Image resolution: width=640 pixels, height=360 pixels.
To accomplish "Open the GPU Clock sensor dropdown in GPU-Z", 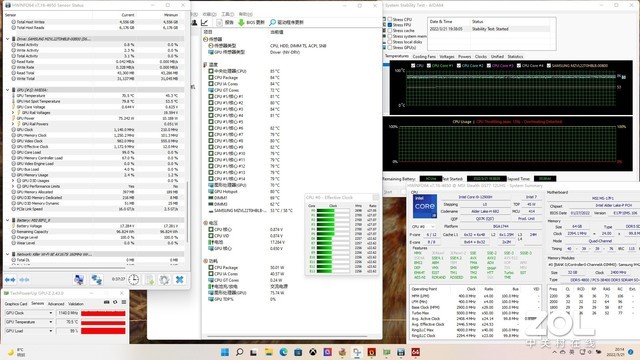I will (51, 313).
